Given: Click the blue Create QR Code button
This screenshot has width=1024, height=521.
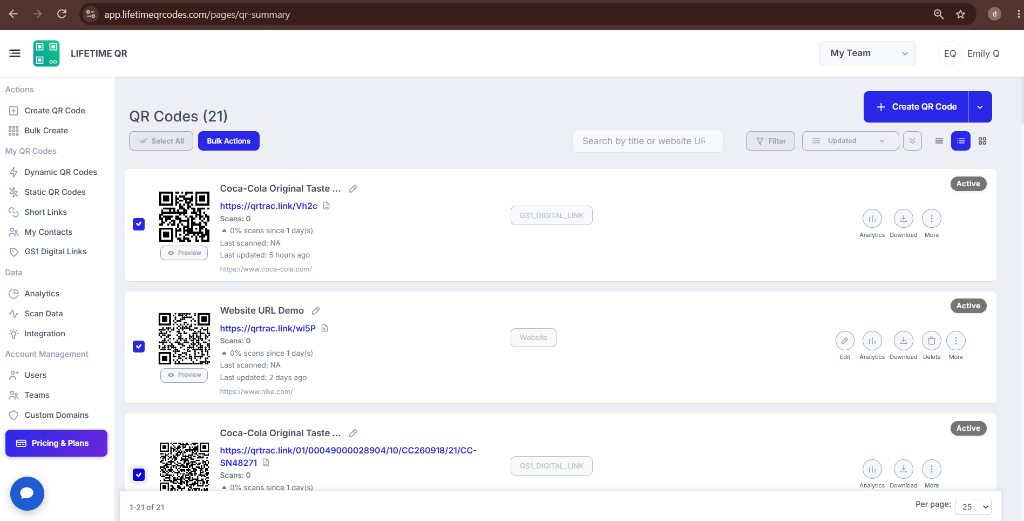Looking at the screenshot, I should pos(916,107).
